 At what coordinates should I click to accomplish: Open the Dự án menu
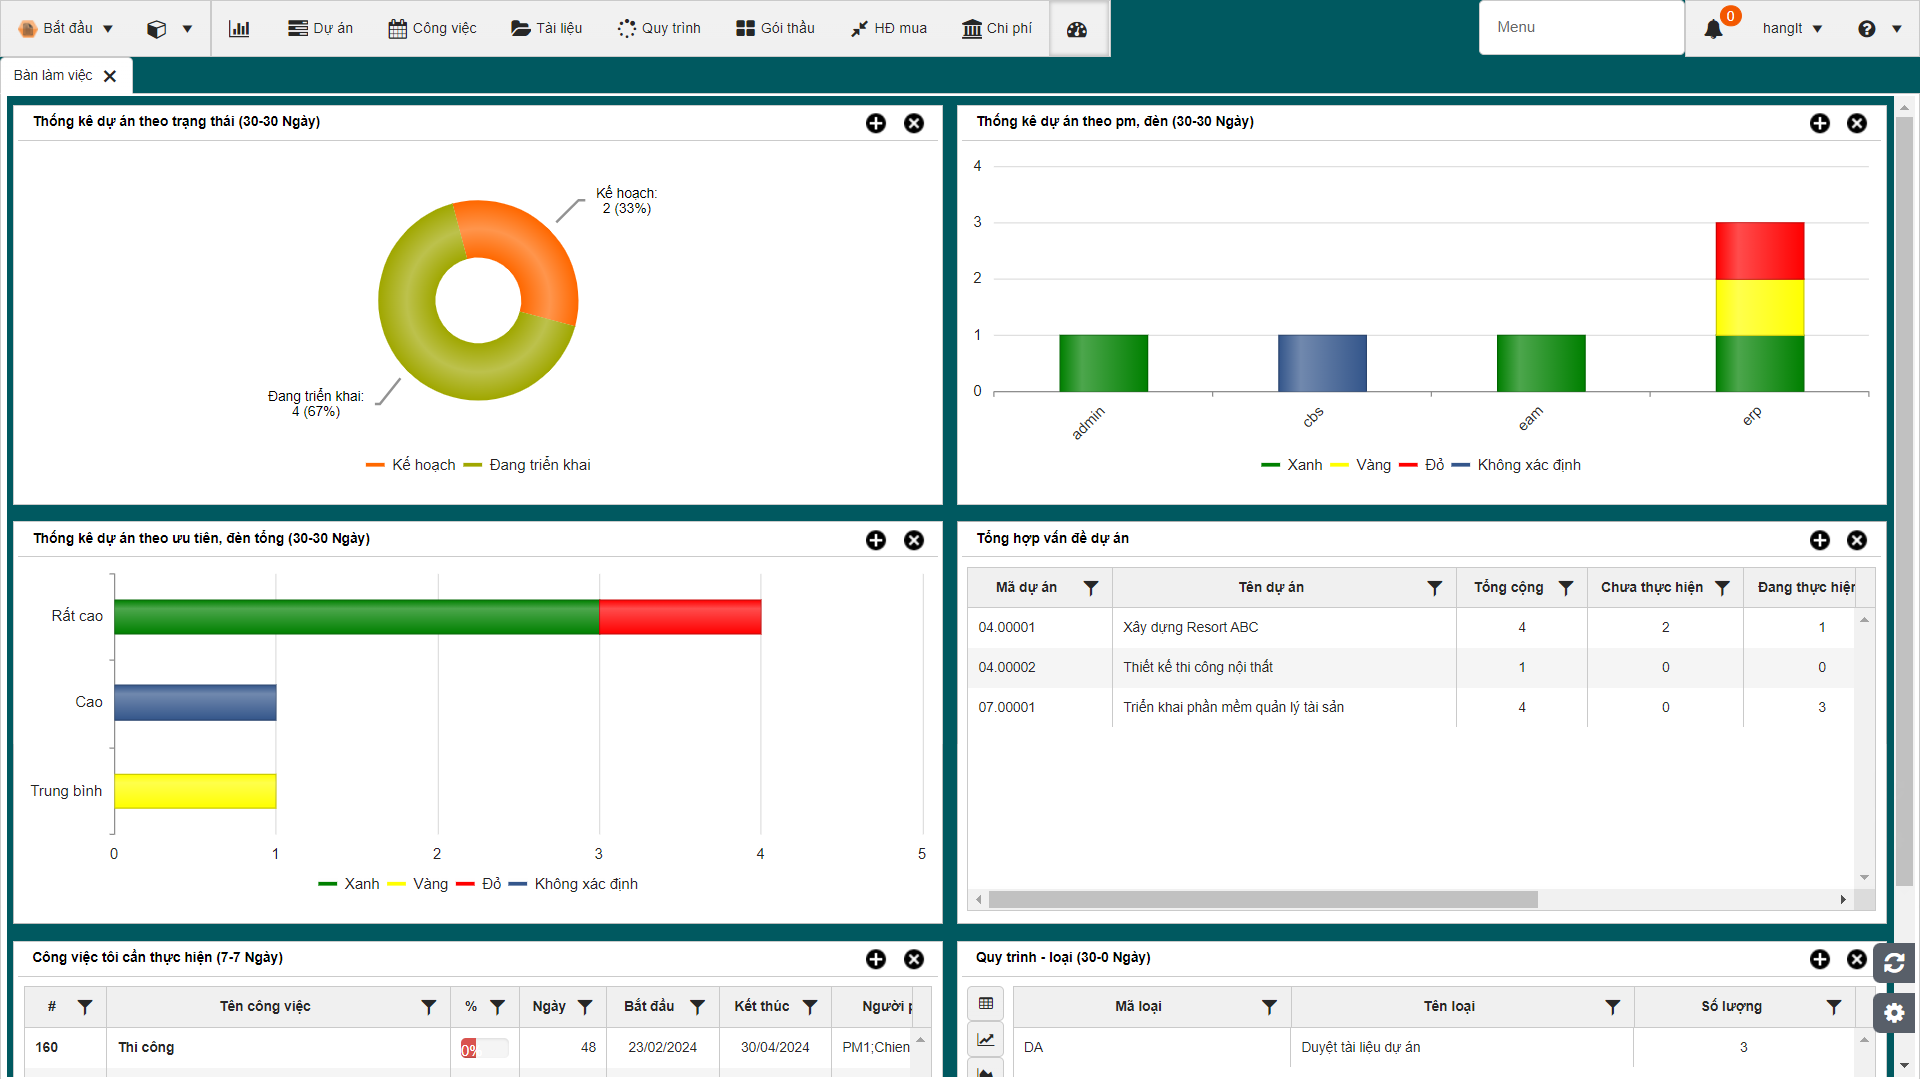320,29
